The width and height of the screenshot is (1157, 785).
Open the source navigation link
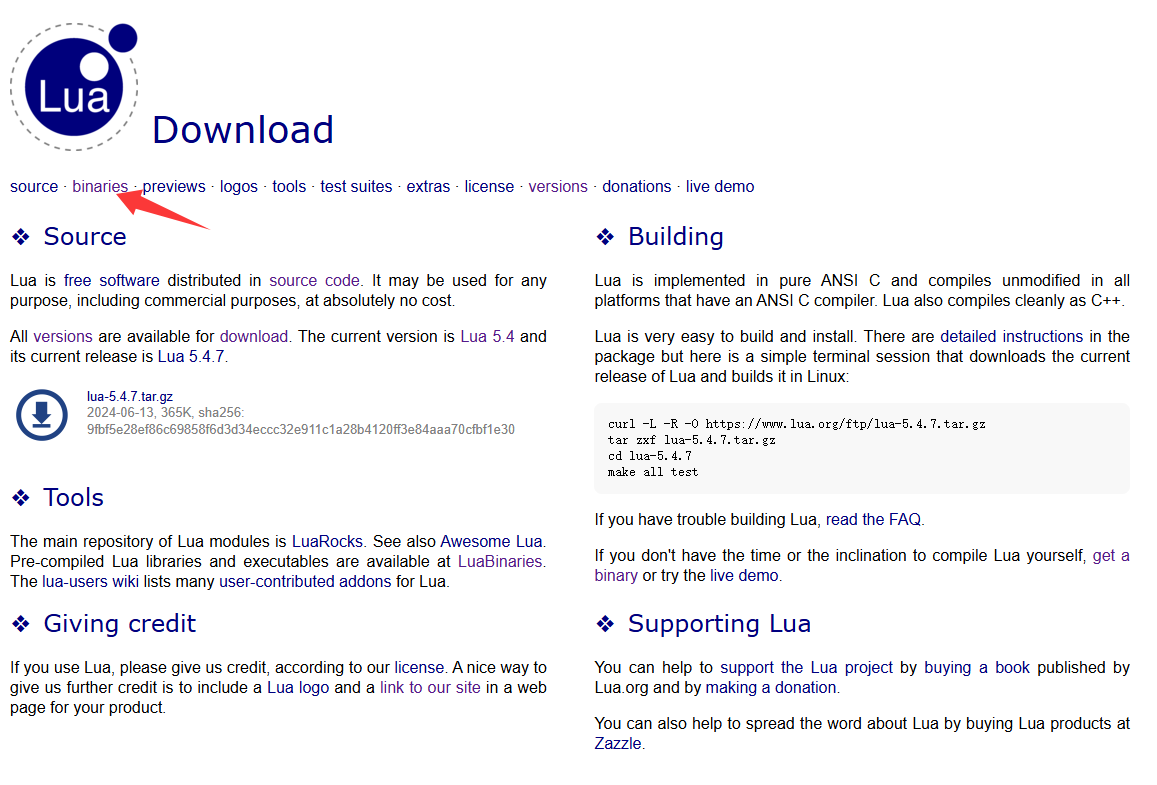(x=34, y=187)
